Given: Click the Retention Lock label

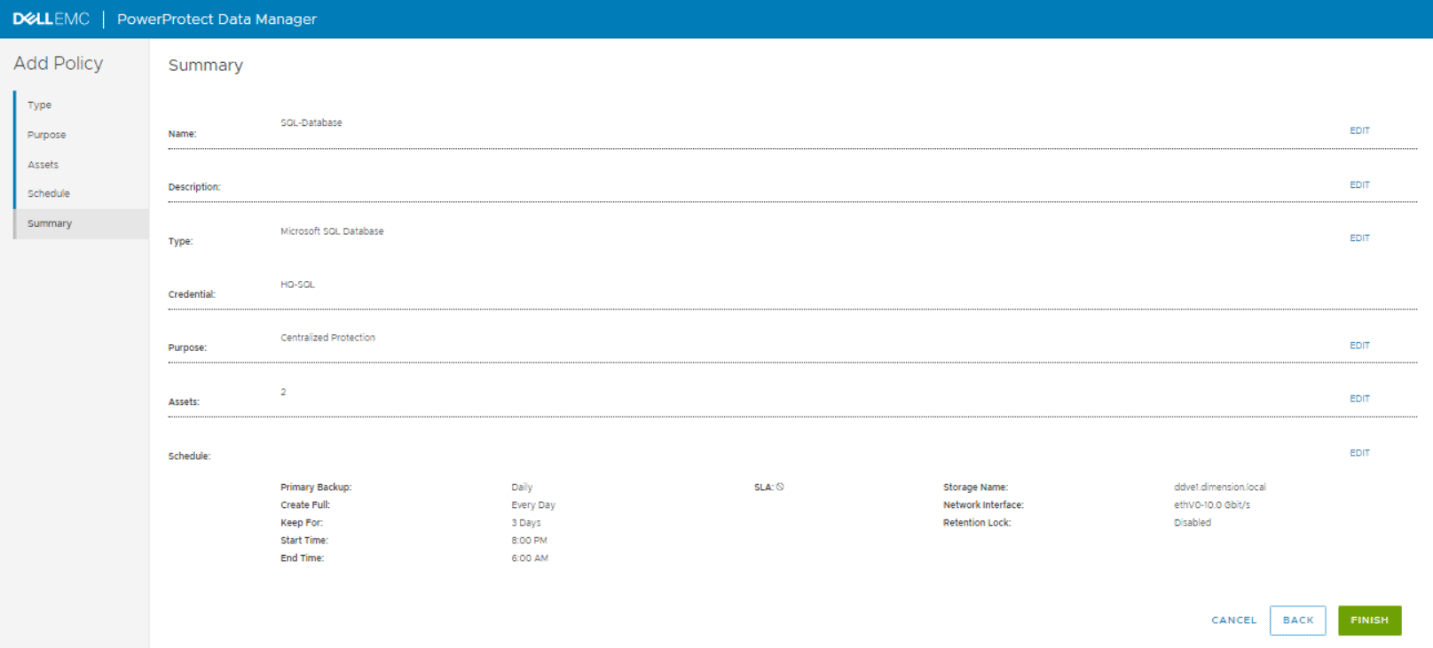Looking at the screenshot, I should [977, 523].
